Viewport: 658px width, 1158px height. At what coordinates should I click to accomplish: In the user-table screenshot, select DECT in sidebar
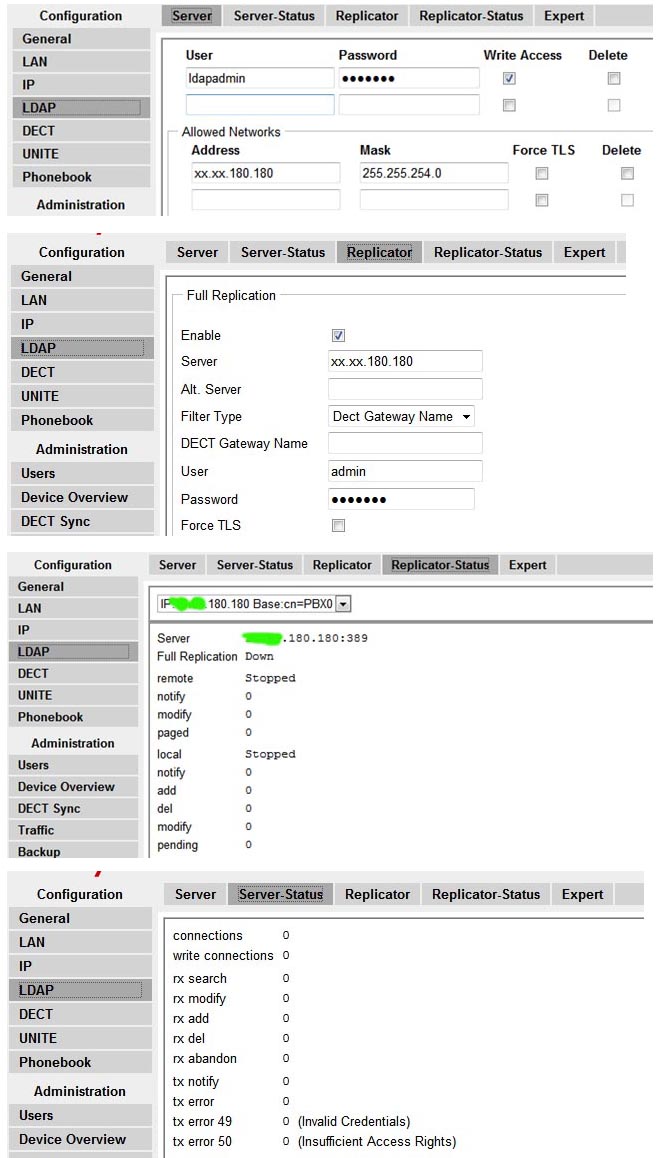tap(81, 131)
